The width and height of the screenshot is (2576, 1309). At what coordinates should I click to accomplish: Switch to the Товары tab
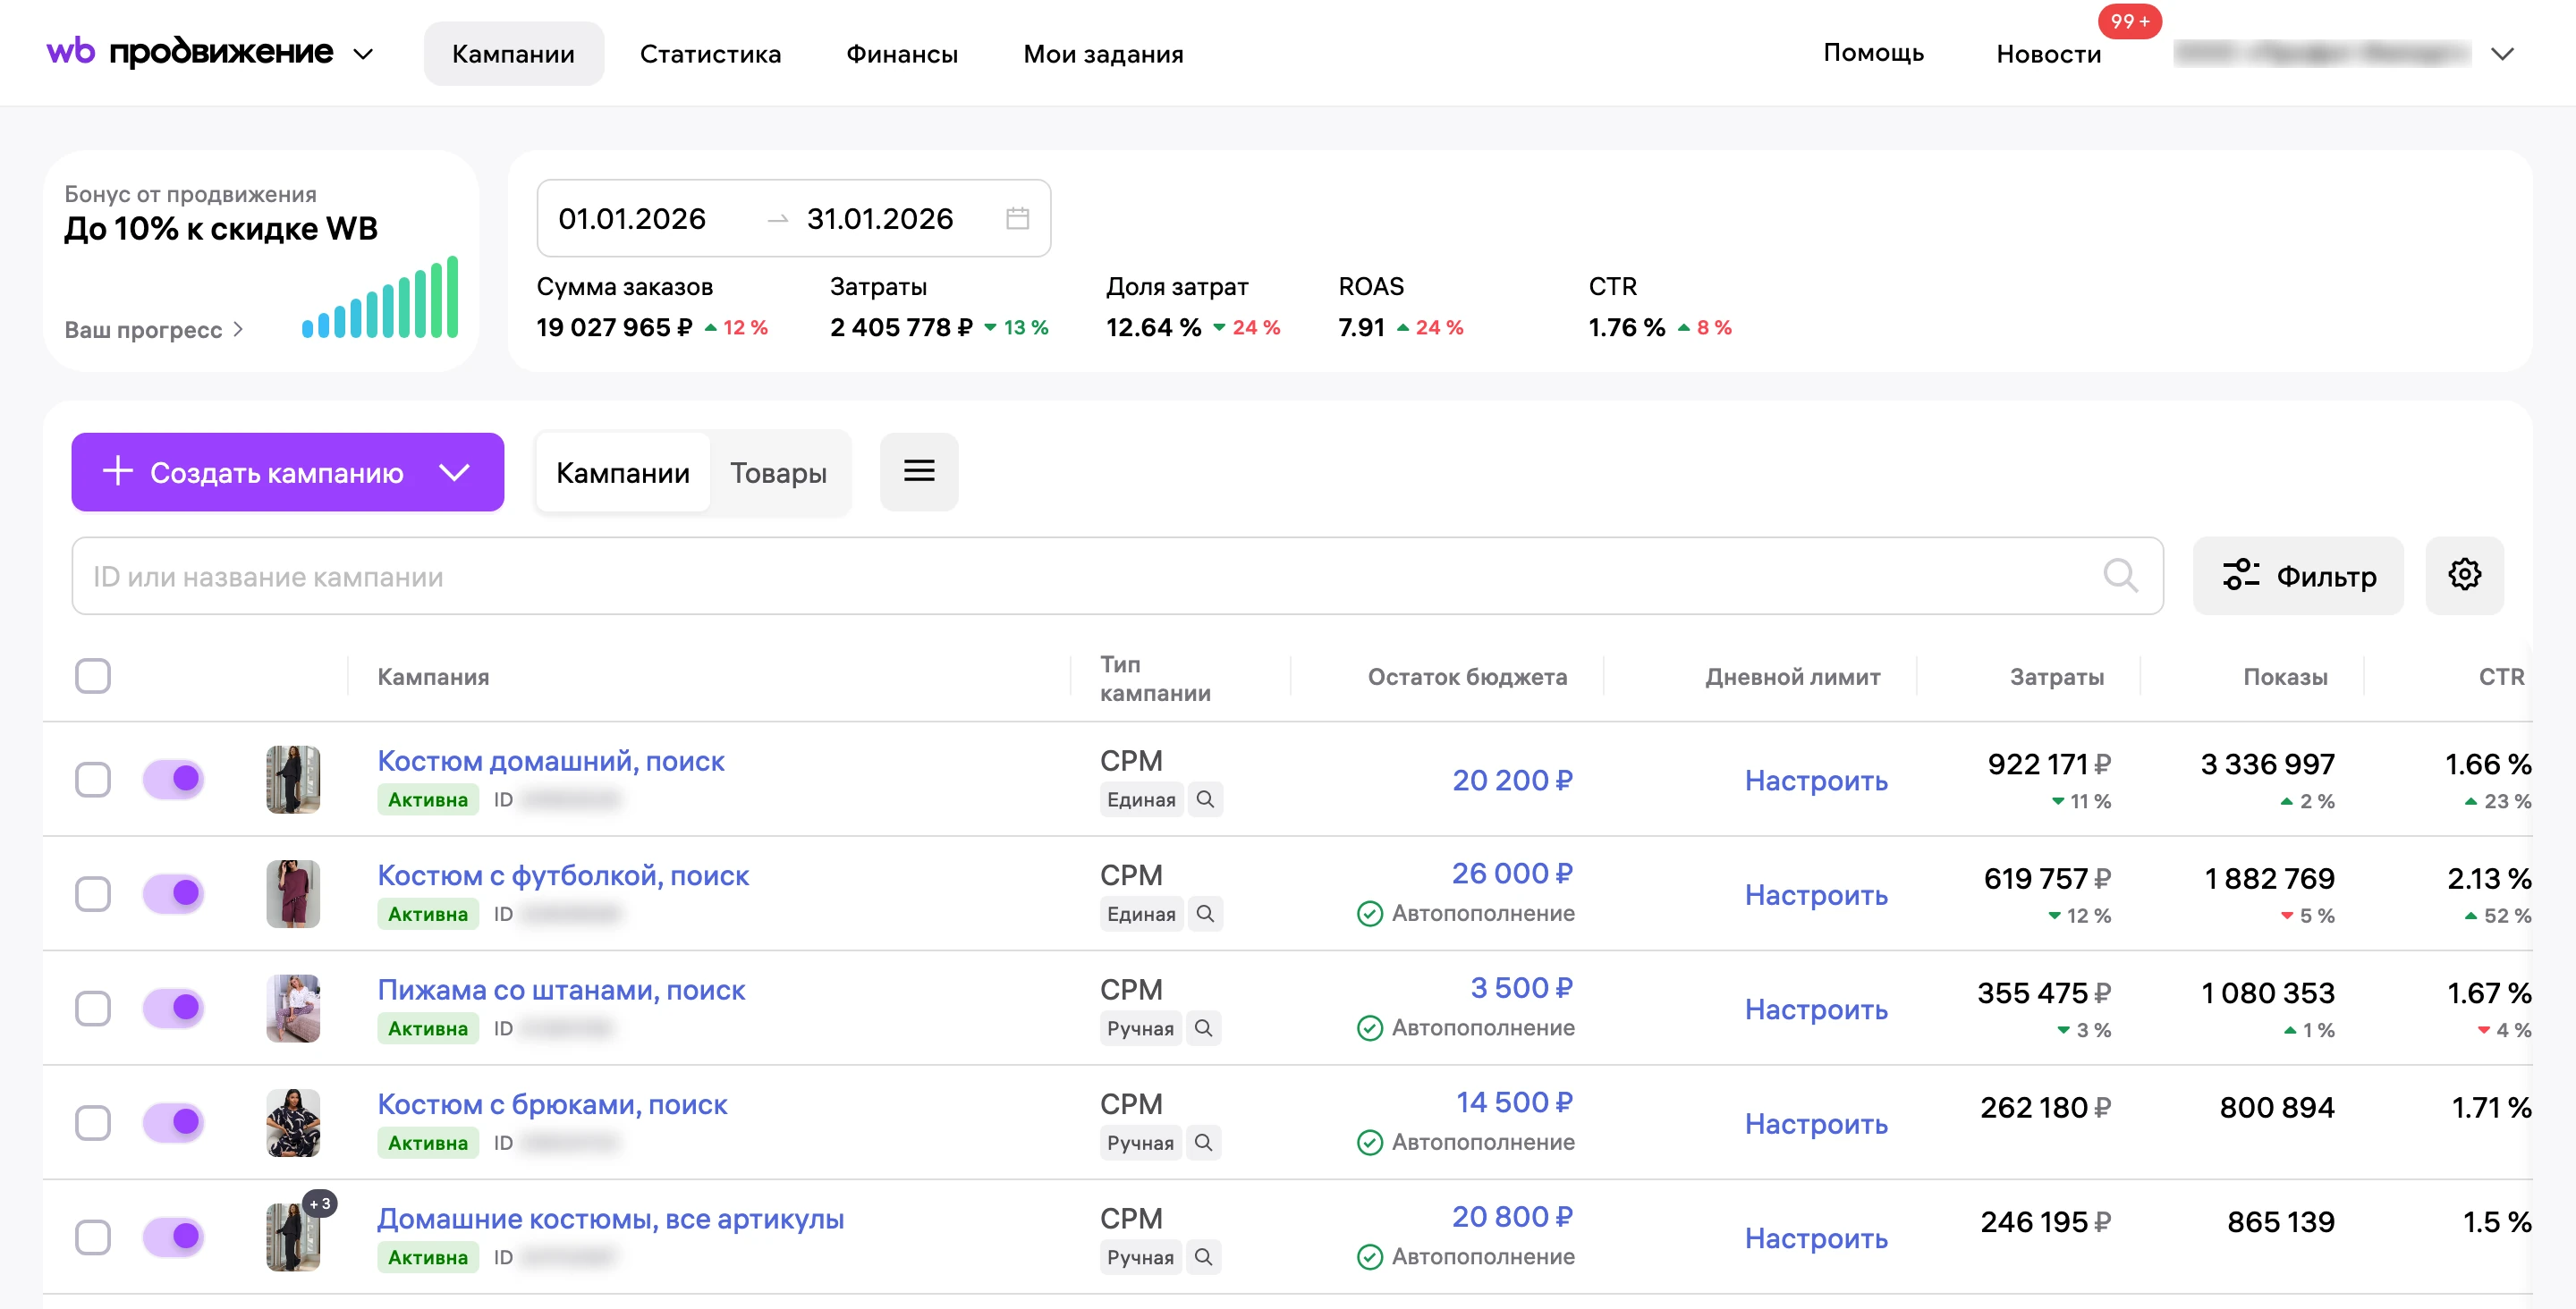pos(778,472)
